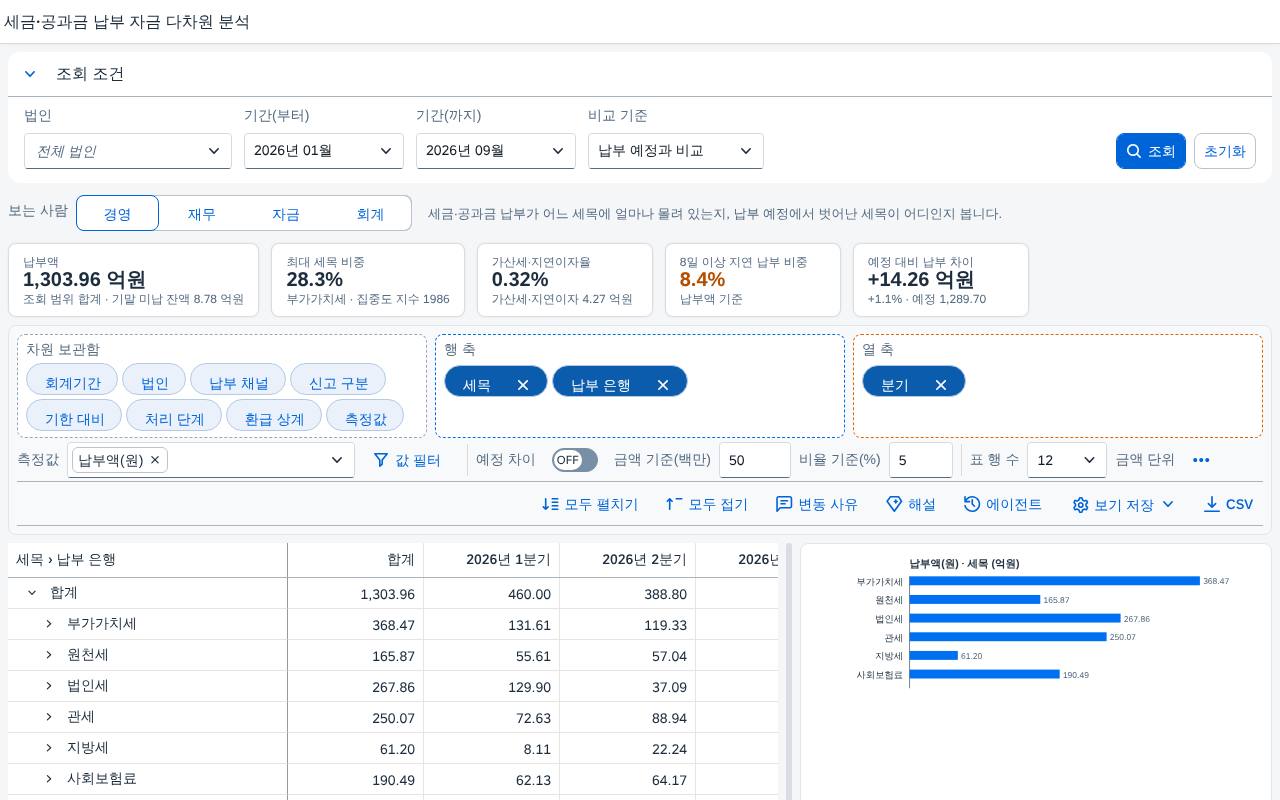Download the table as CSV
Viewport: 1280px width, 800px height.
pos(1228,505)
